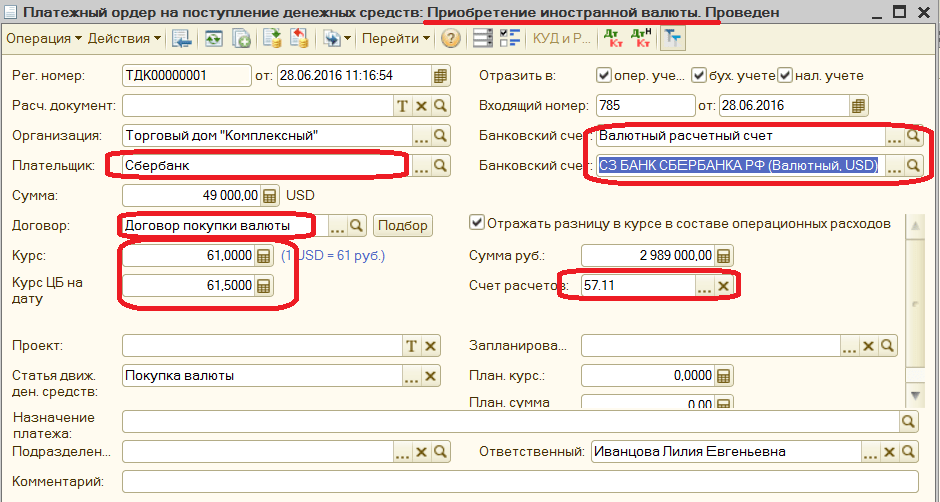Toggle the бух. учете checkbox
This screenshot has width=940, height=502.
pyautogui.click(x=698, y=76)
